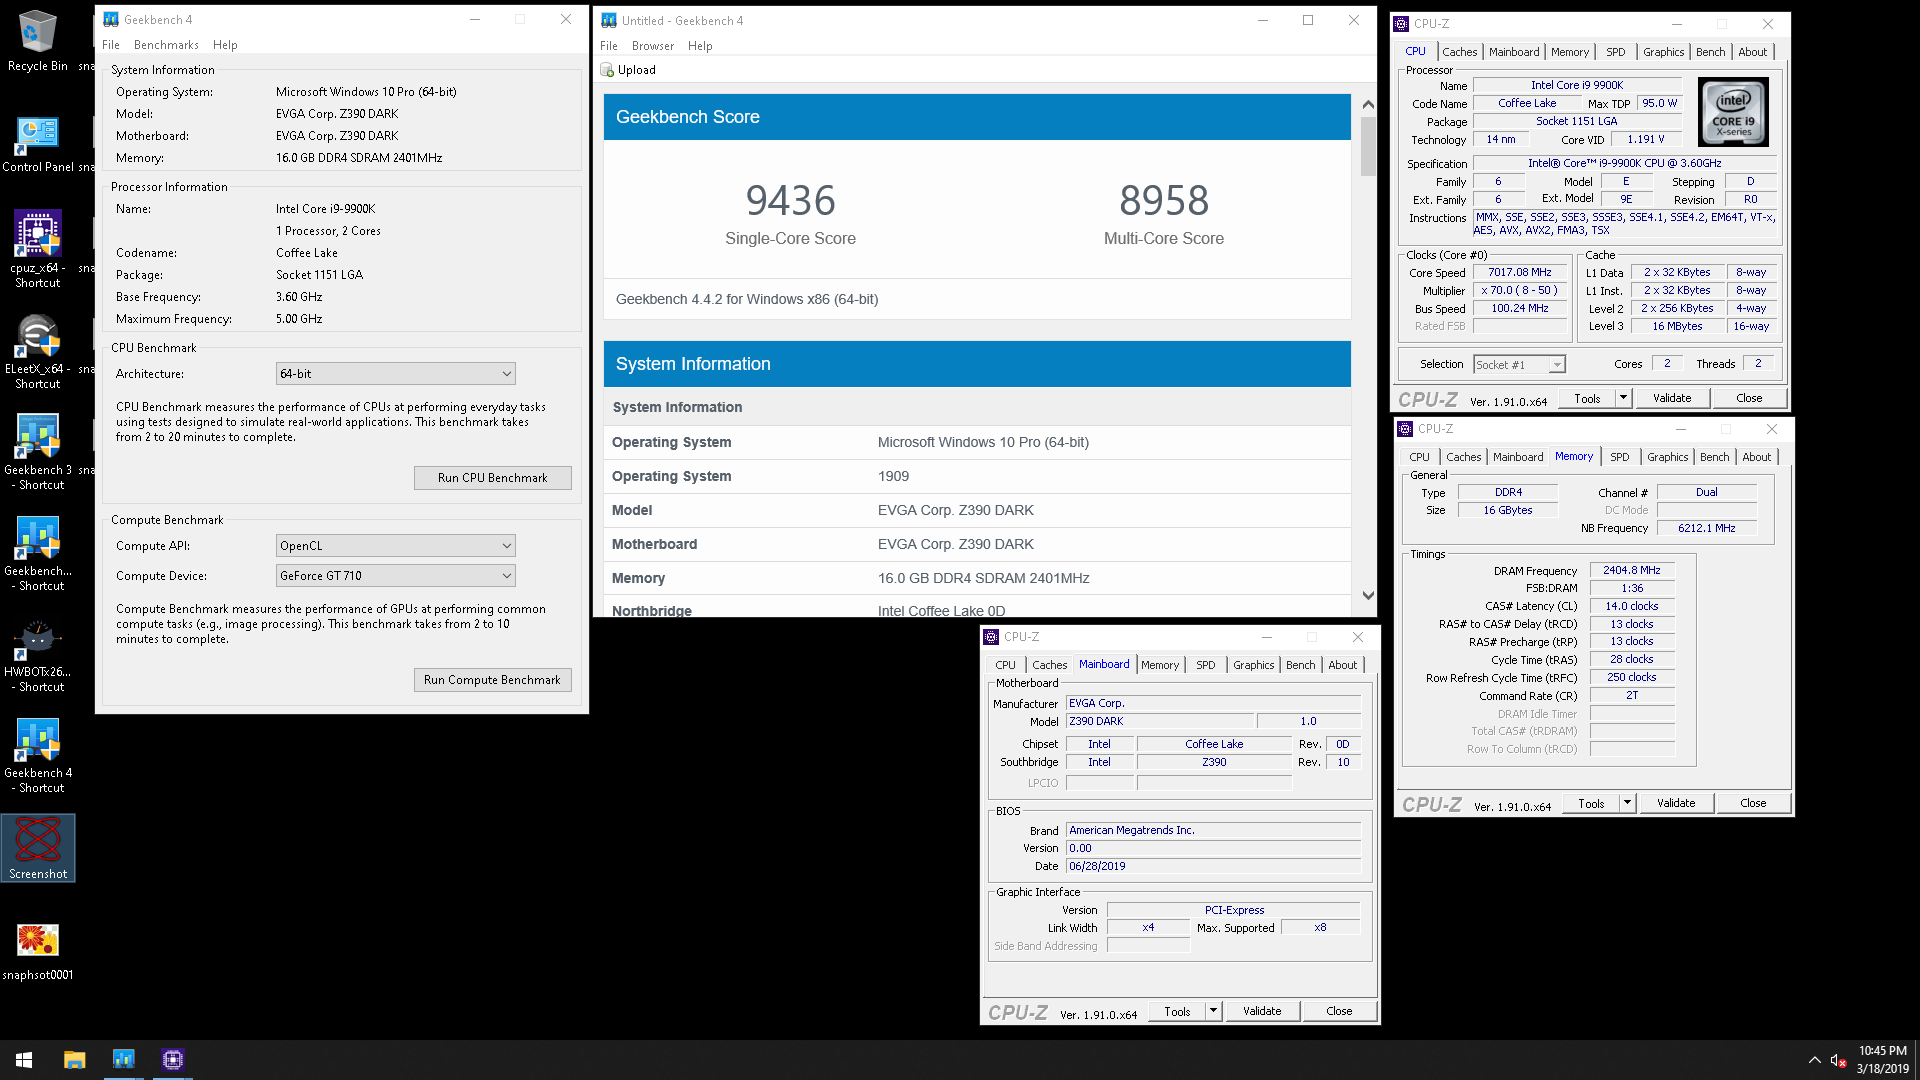Open Upload toolbar item in Geekbench browser
The width and height of the screenshot is (1920, 1080).
point(628,70)
